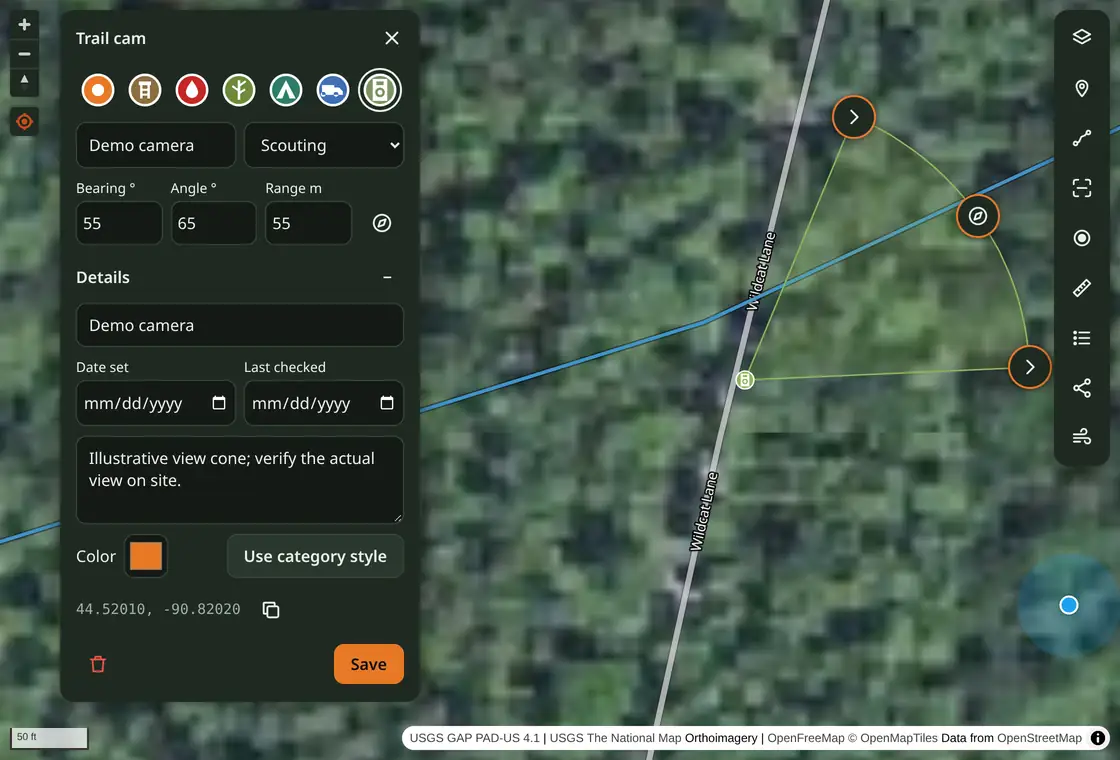The image size is (1120, 760).
Task: Click the notes text area
Action: 240,480
